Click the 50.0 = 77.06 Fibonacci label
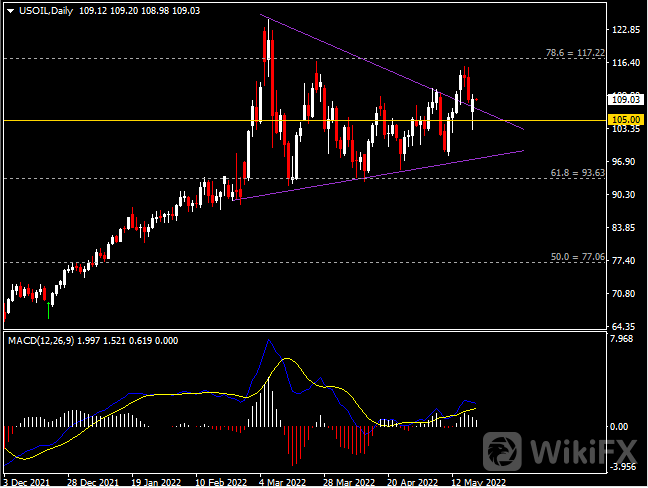The height and width of the screenshot is (488, 648). 578,257
